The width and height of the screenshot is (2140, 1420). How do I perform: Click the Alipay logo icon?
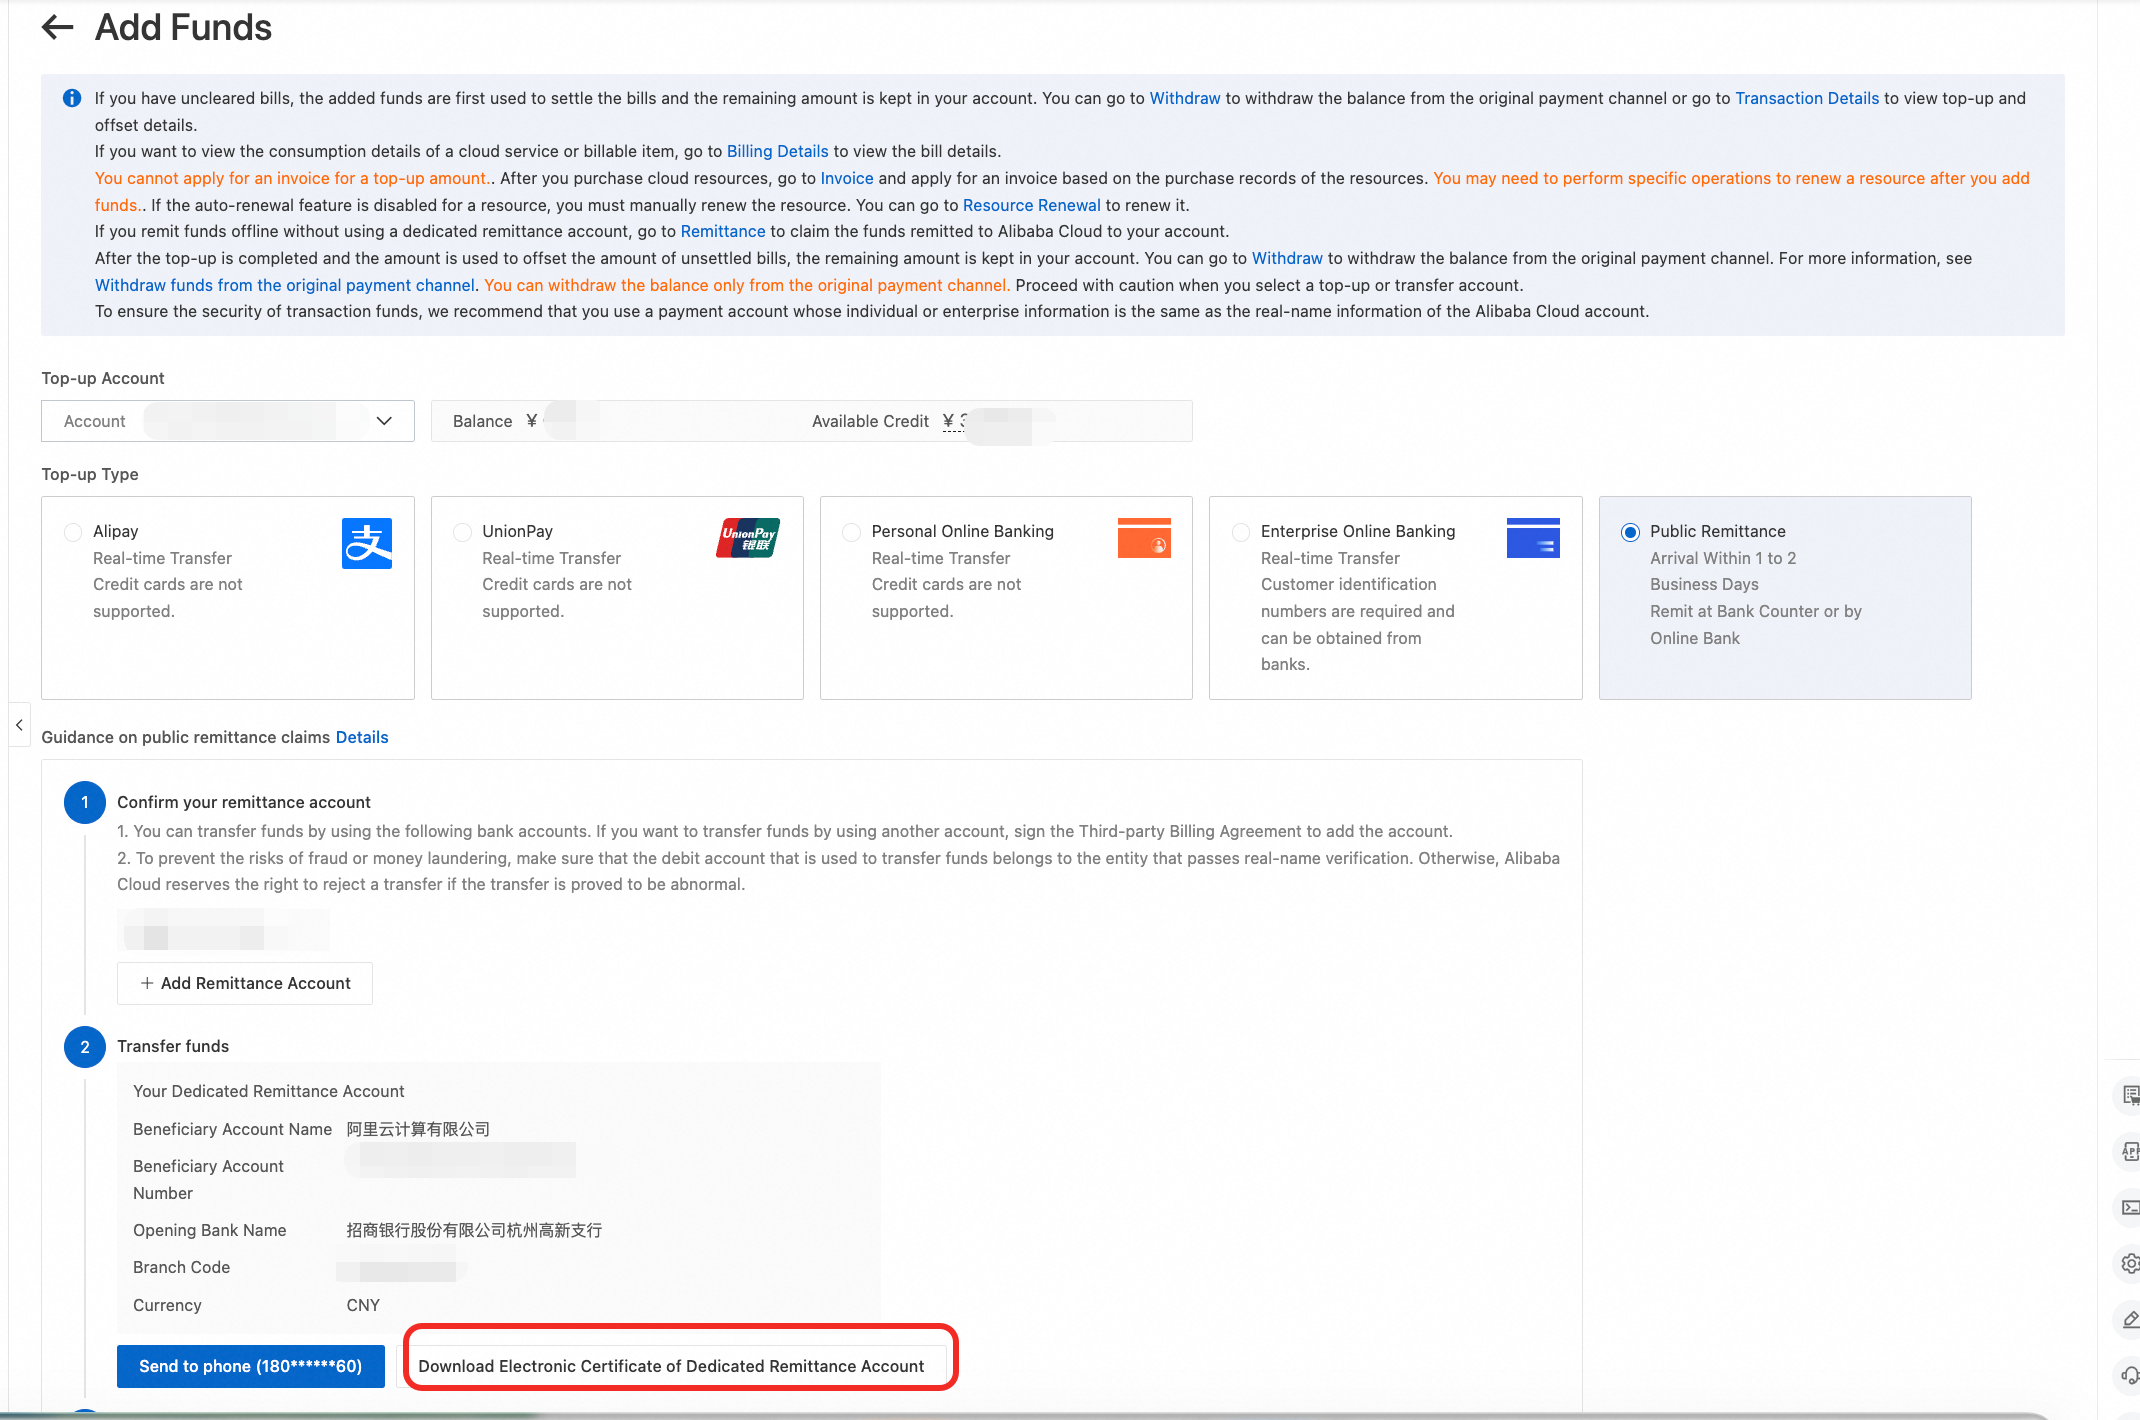[x=367, y=543]
